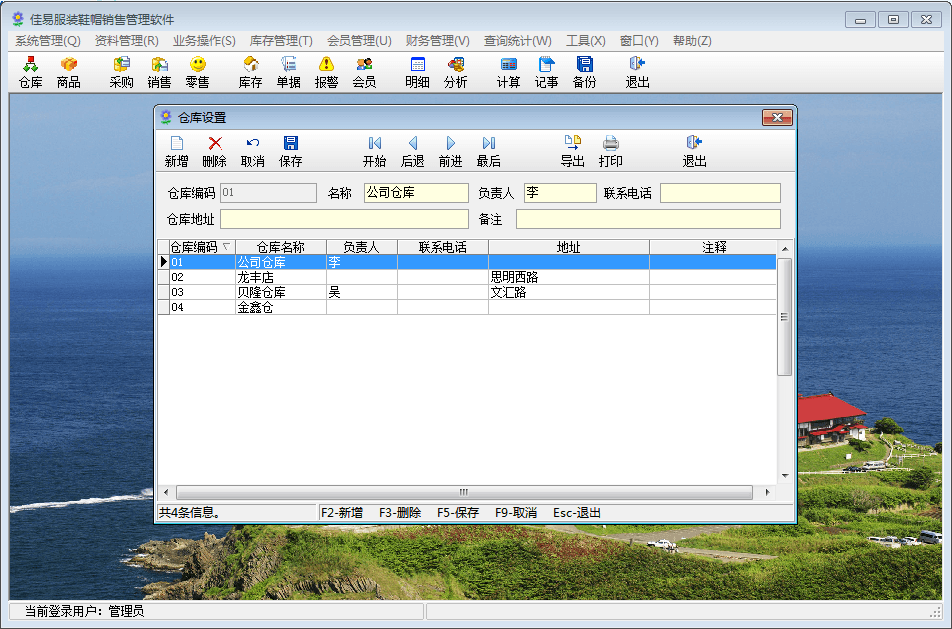Viewport: 952px width, 629px height.
Task: Save the record using 保存 icon
Action: tap(290, 151)
